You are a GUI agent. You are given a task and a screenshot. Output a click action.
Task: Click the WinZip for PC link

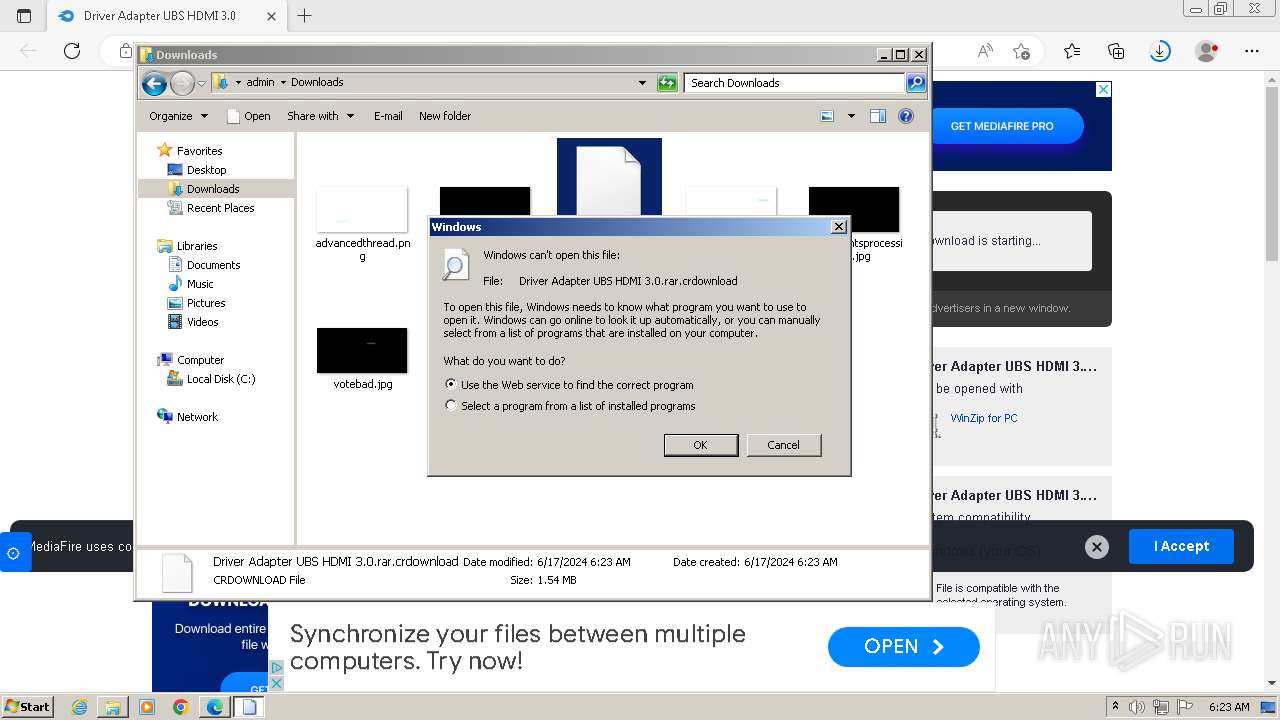[x=984, y=418]
